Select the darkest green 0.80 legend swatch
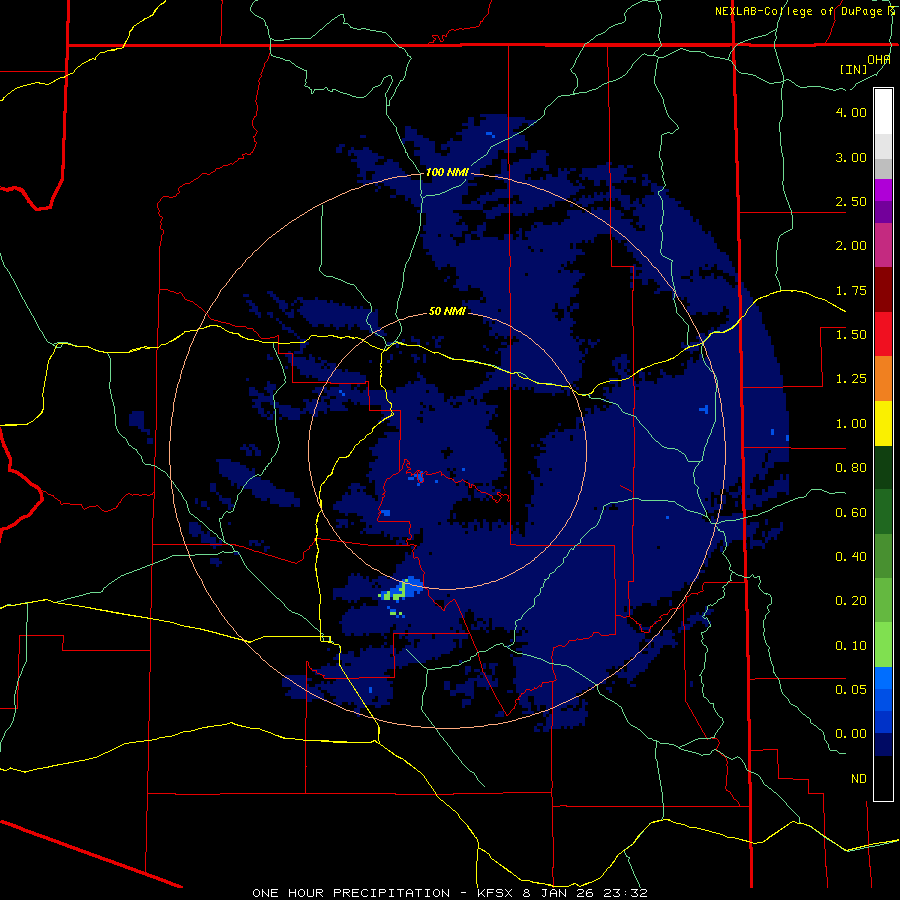The image size is (900, 900). click(x=883, y=467)
